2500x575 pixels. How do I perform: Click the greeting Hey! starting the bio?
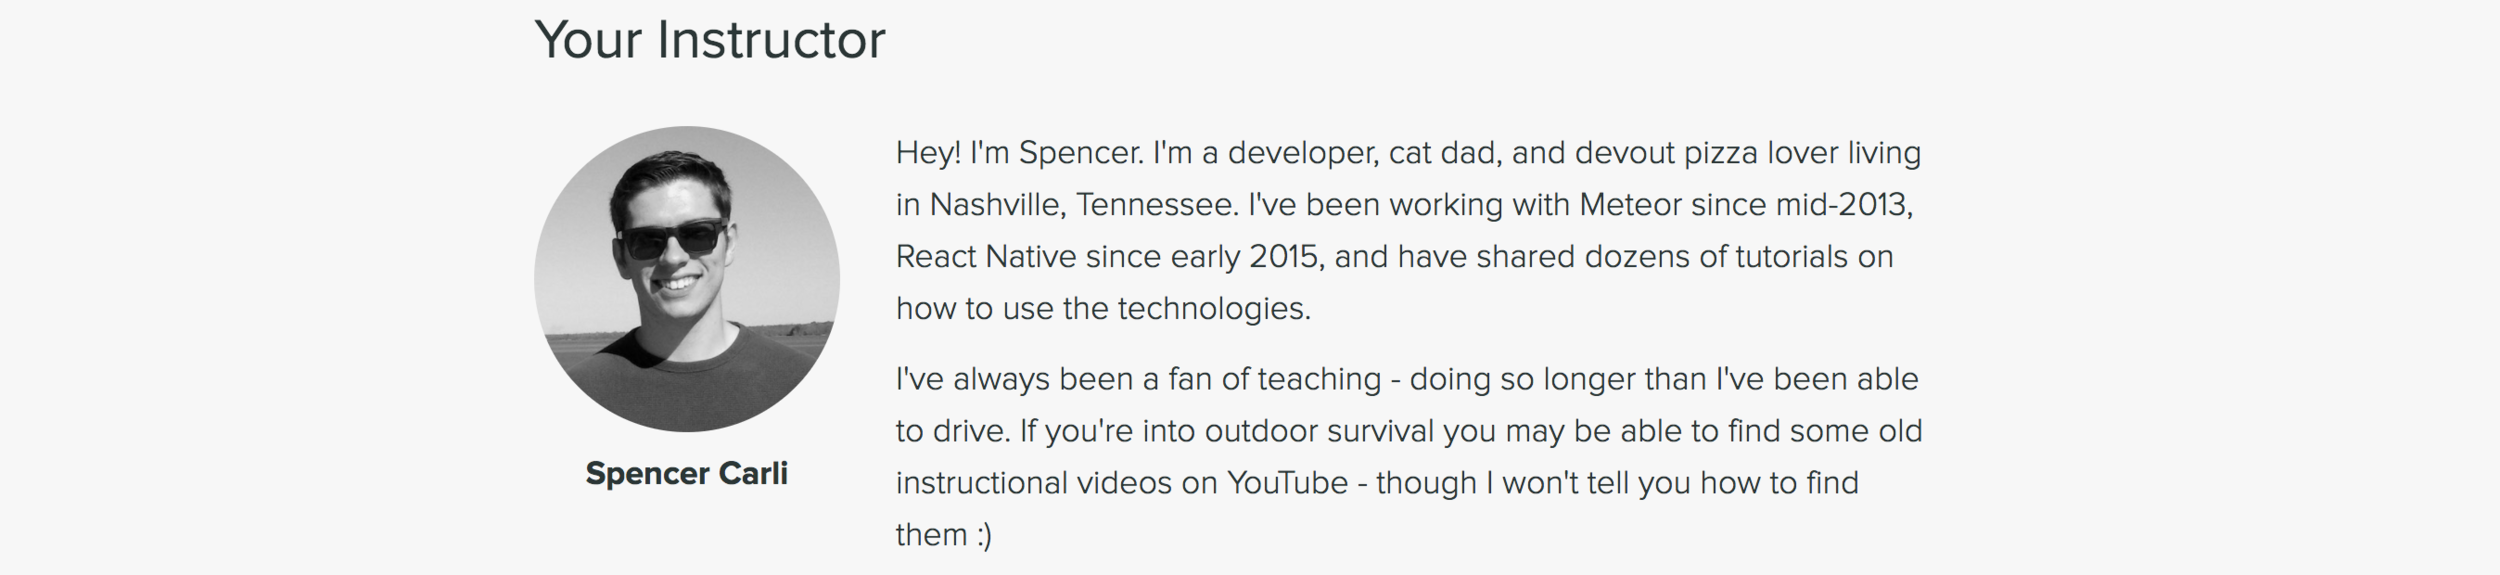[x=928, y=153]
